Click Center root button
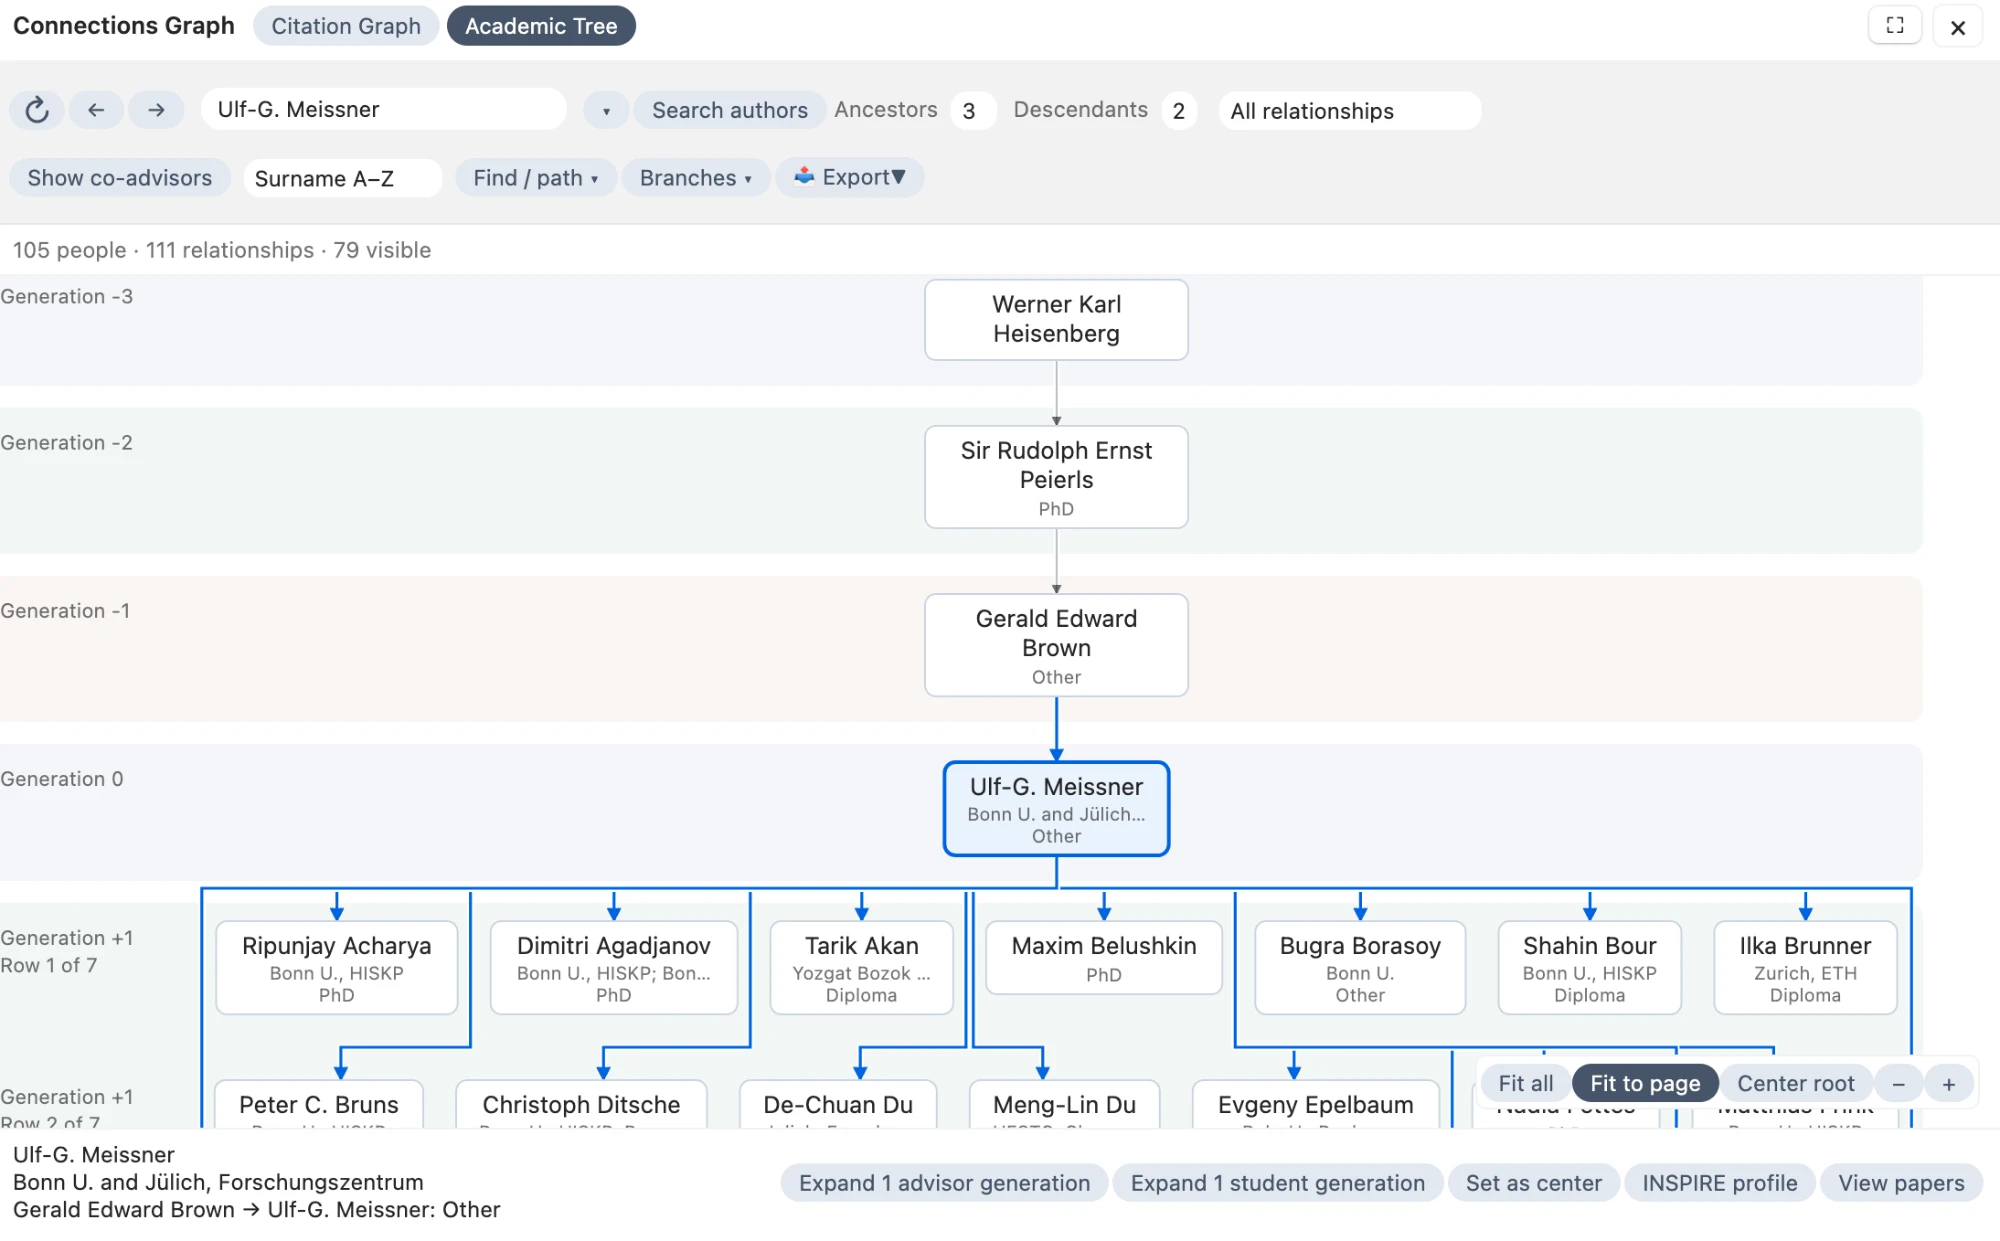Screen dimensions: 2000x1241 (x=1795, y=1084)
